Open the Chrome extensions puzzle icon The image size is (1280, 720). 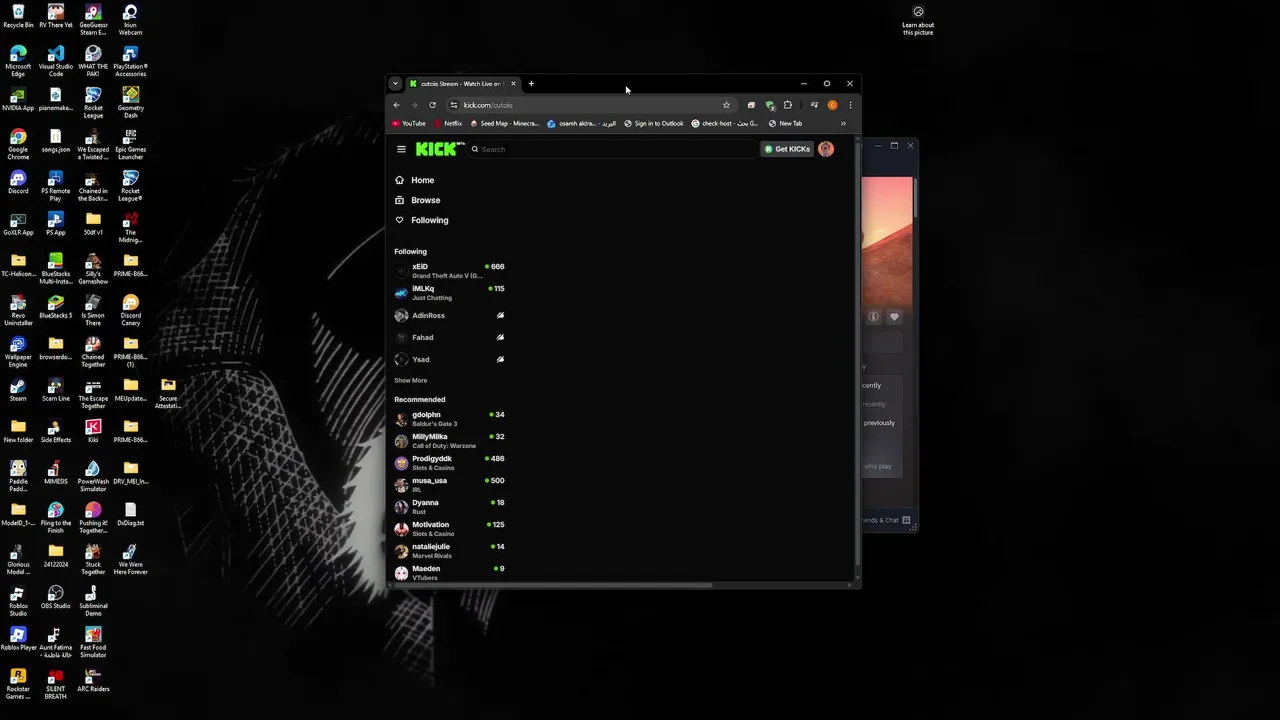coord(788,105)
